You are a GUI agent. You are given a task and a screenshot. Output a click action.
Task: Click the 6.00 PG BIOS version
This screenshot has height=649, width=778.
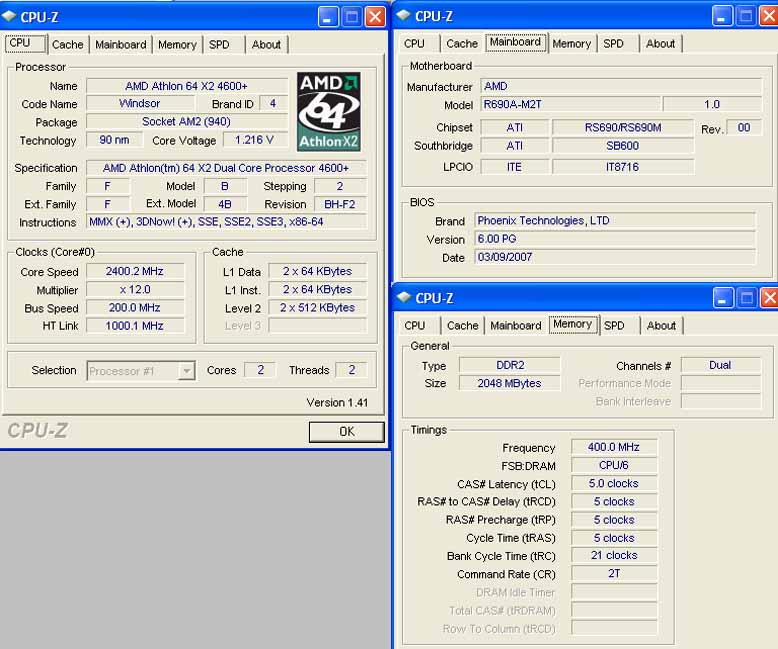tap(615, 239)
